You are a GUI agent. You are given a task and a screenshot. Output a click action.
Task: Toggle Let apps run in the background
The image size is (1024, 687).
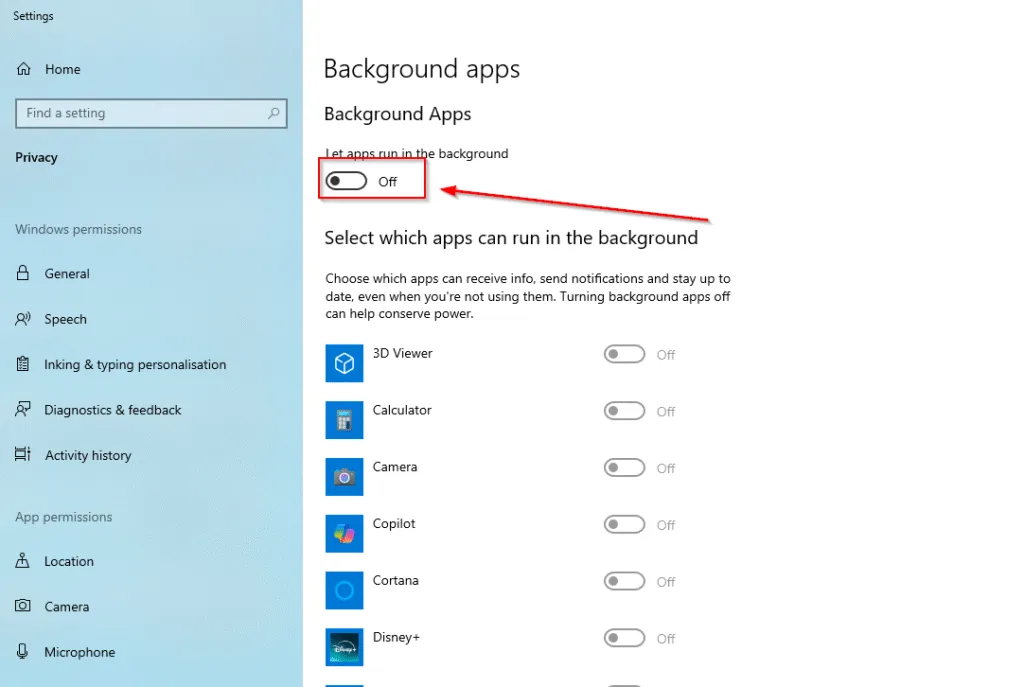pyautogui.click(x=346, y=181)
